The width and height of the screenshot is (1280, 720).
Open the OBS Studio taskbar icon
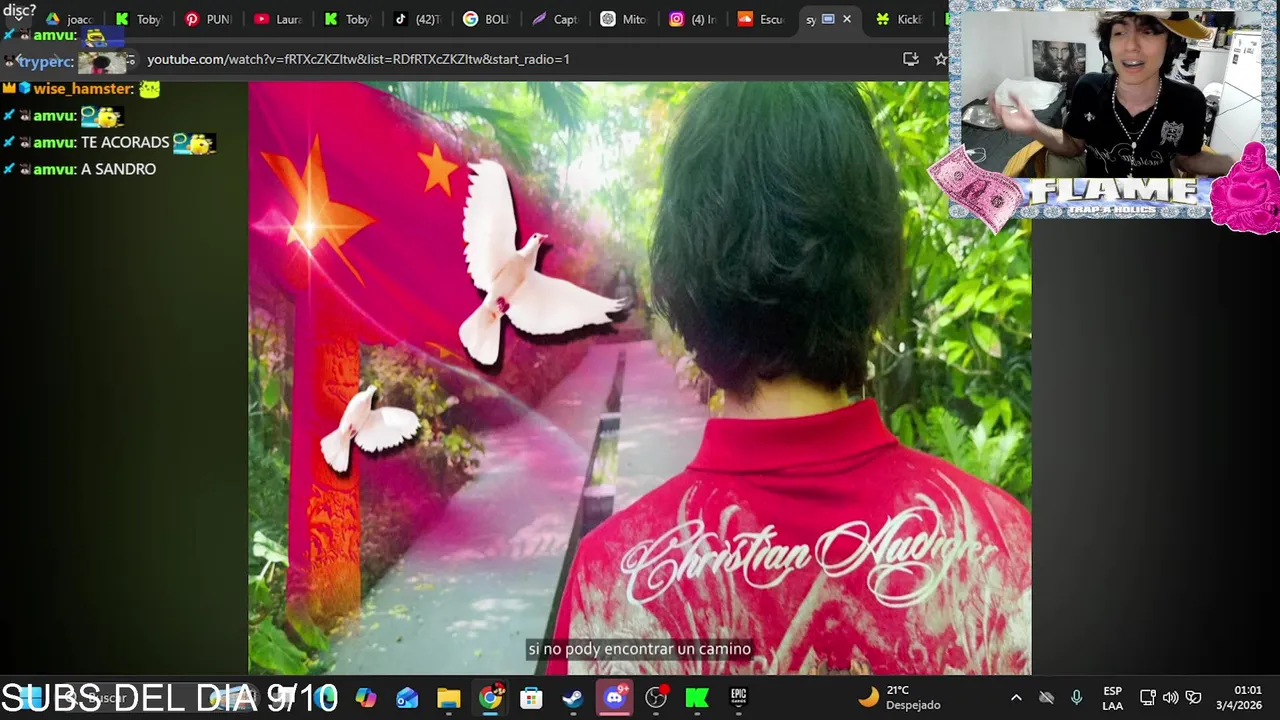[x=656, y=698]
